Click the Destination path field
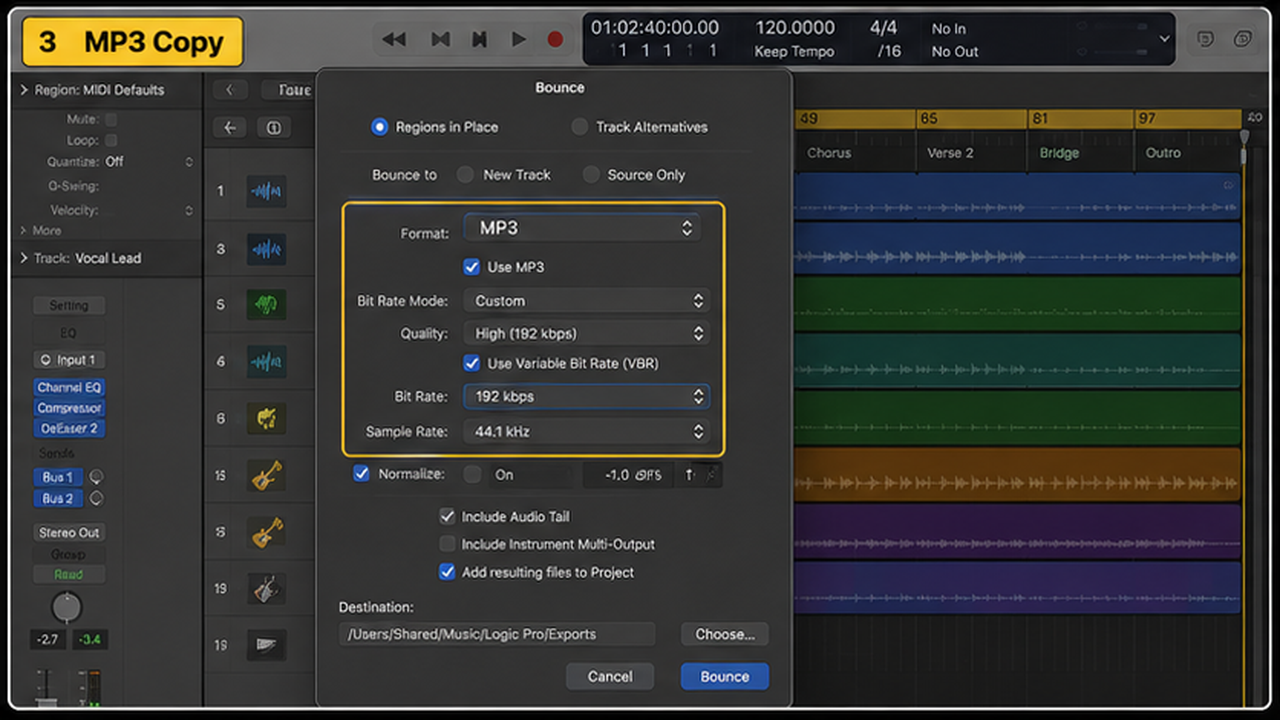Screen dimensions: 1280x720 coord(497,634)
